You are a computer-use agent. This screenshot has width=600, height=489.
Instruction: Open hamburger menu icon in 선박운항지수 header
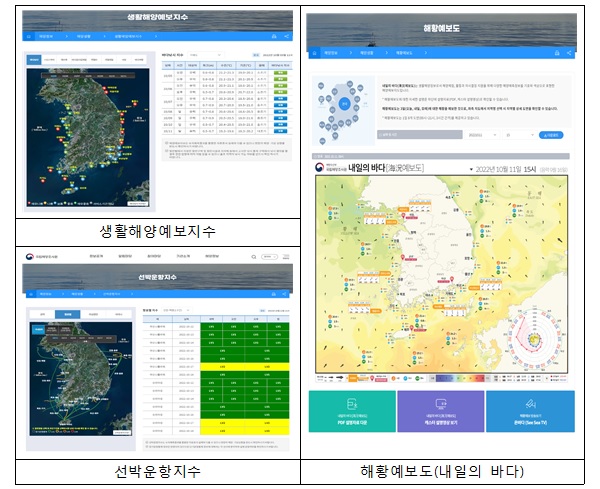286,257
